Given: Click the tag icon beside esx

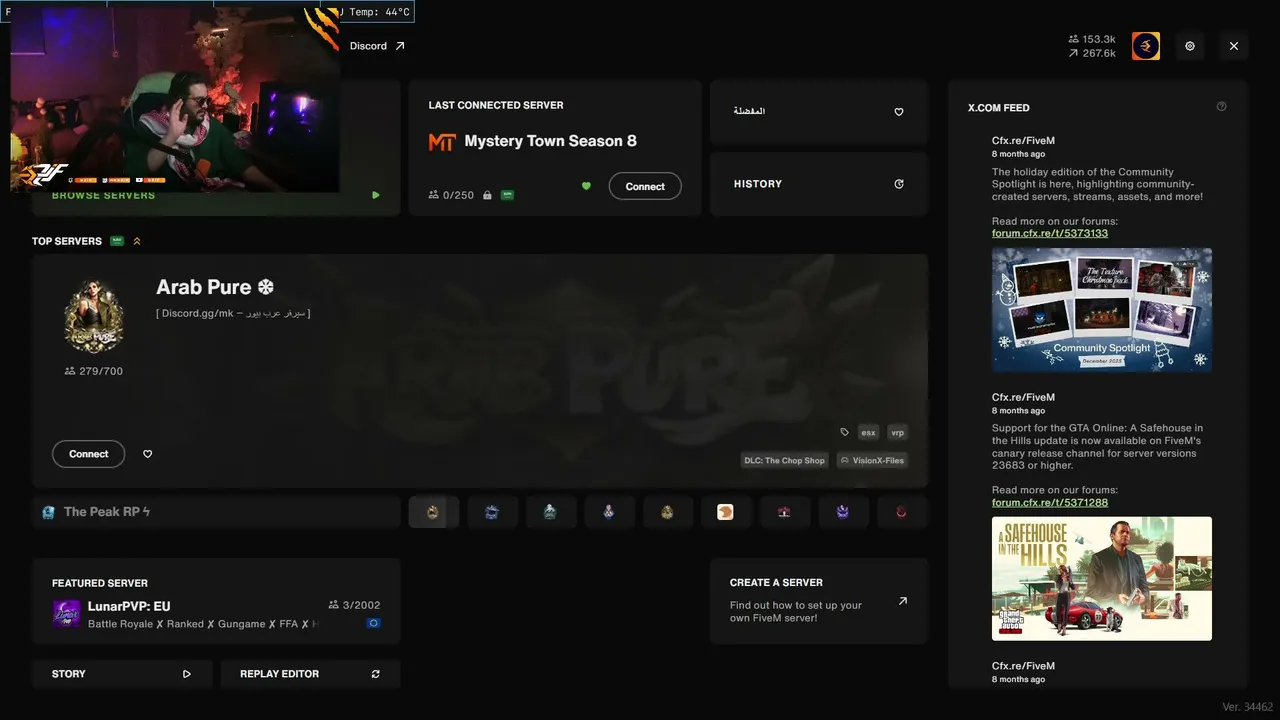Looking at the screenshot, I should click(845, 432).
